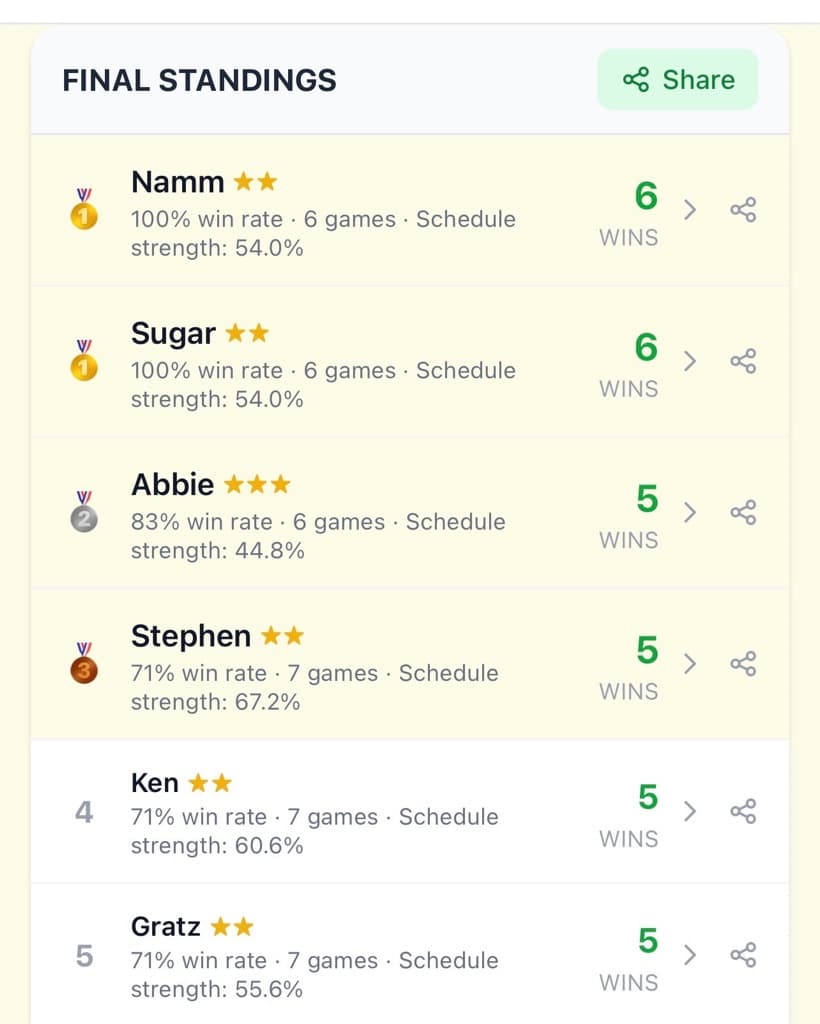
Task: Share Namm's result via share icon
Action: [743, 210]
